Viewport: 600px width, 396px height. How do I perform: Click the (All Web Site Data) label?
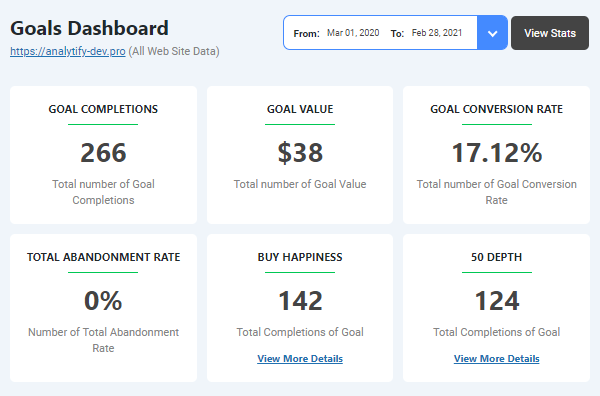(174, 51)
